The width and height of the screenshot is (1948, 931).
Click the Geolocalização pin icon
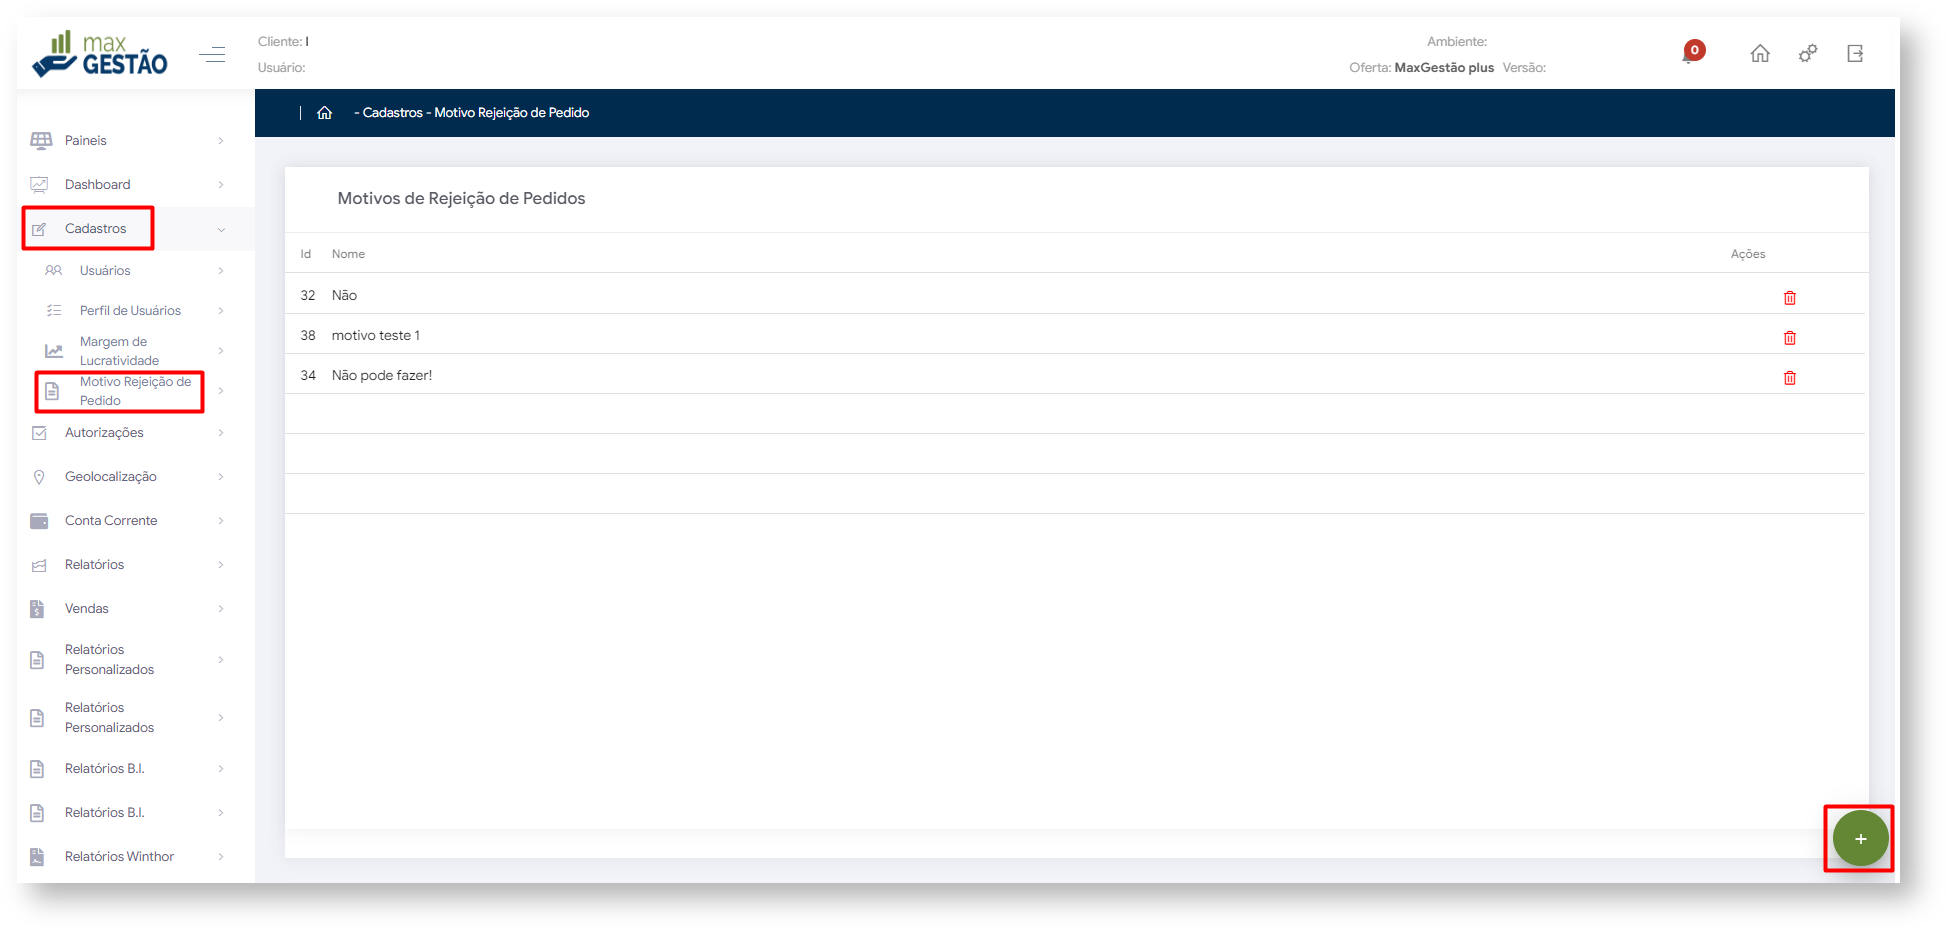[39, 477]
